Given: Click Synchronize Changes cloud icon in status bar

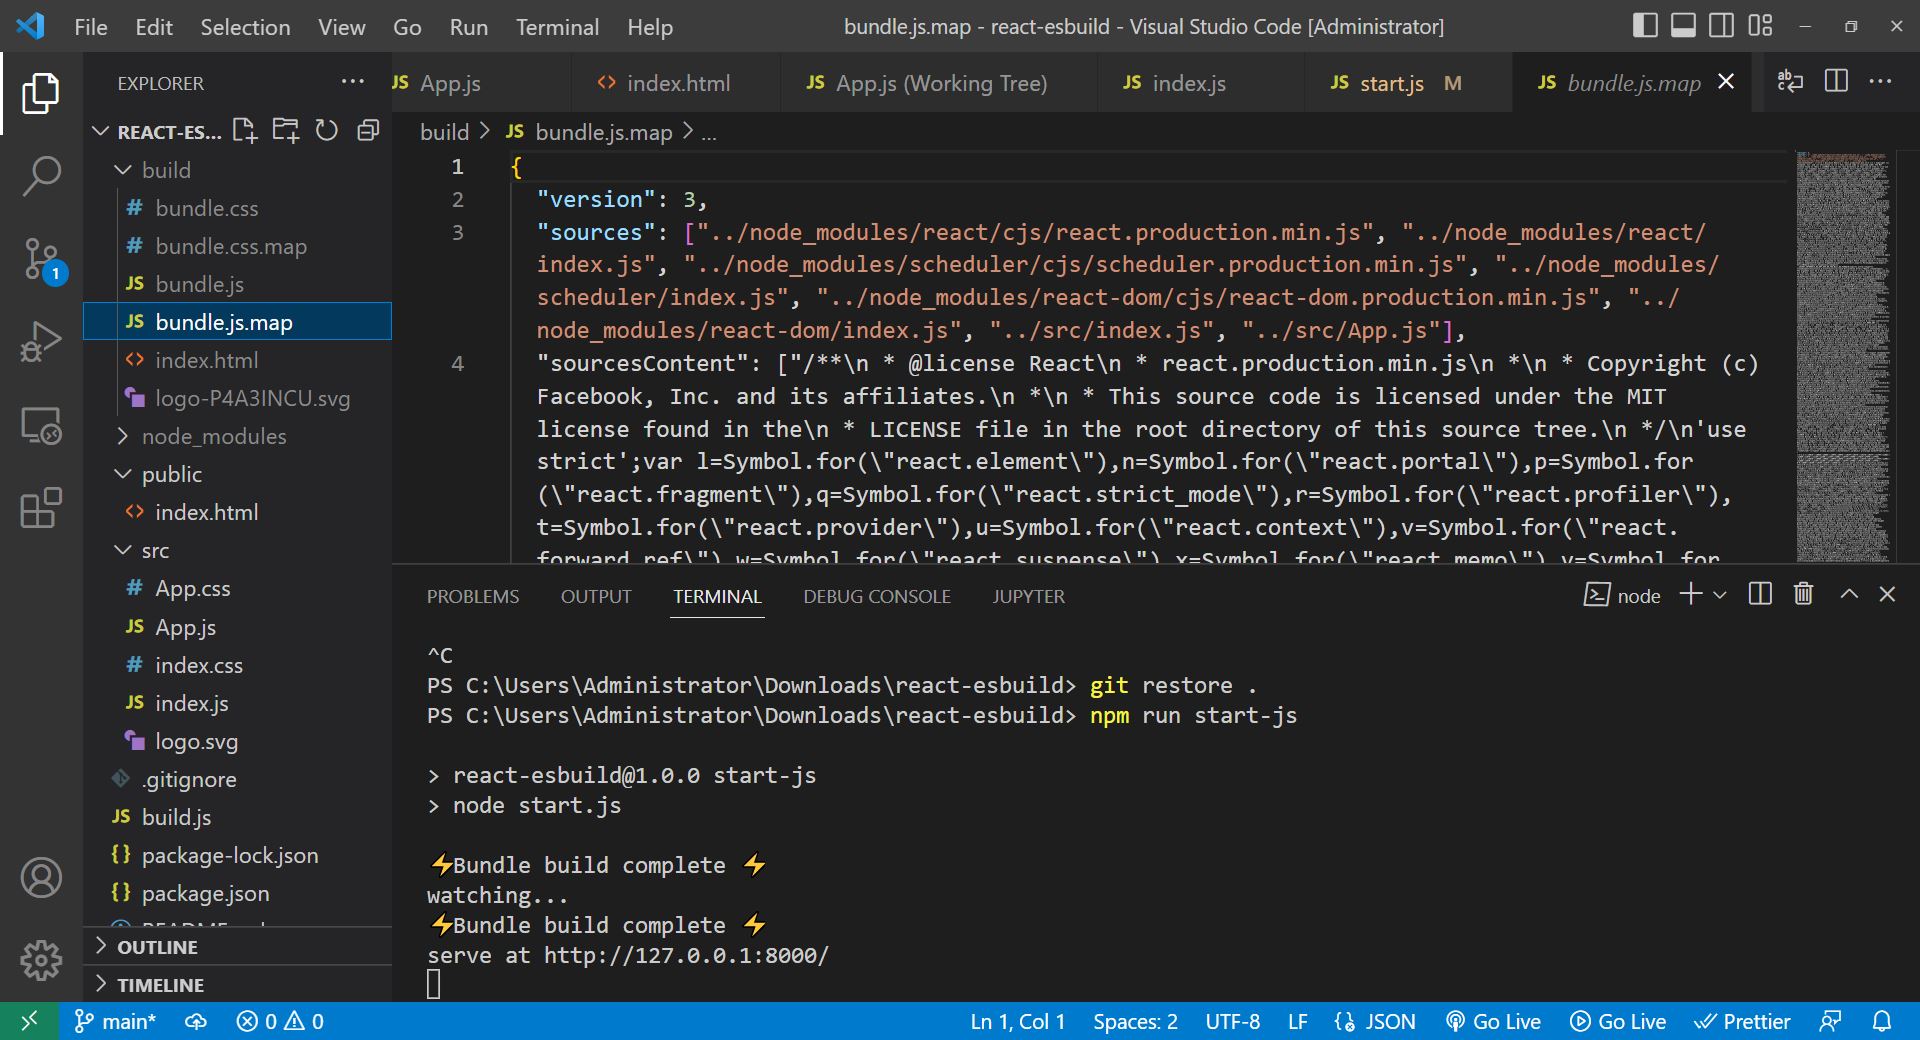Looking at the screenshot, I should (x=196, y=1021).
